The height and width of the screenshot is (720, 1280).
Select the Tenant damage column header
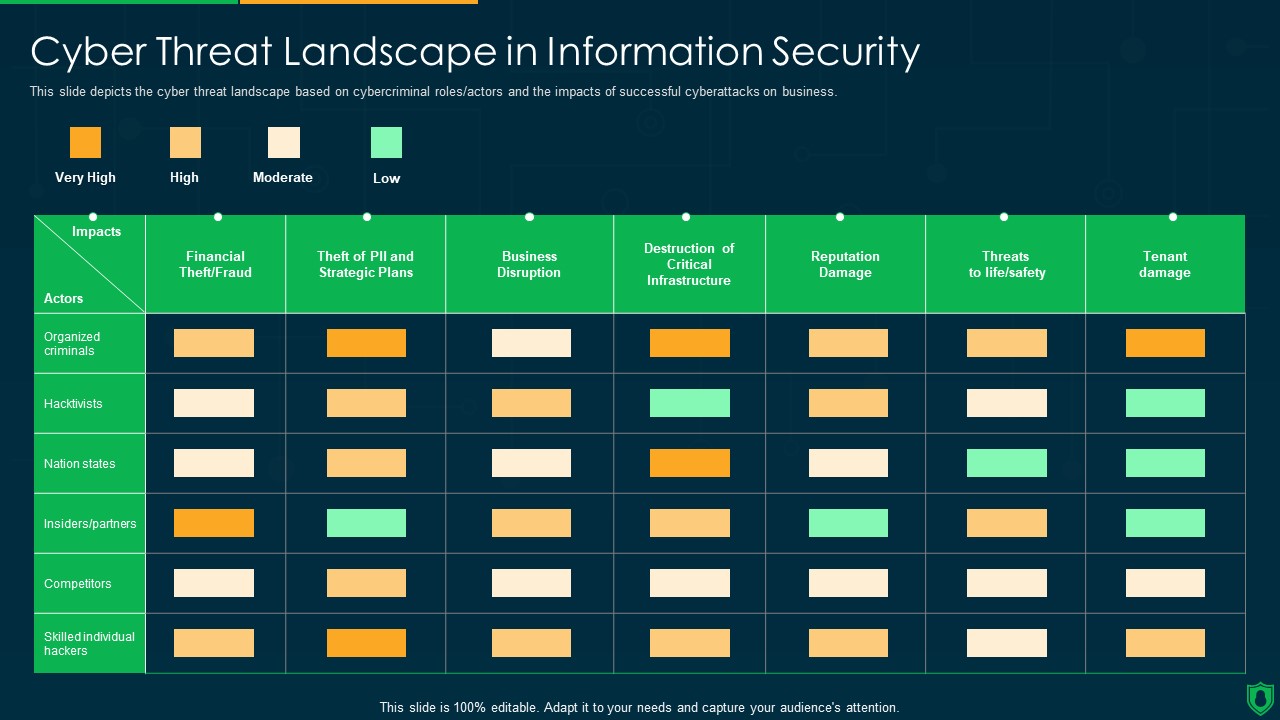[x=1165, y=264]
